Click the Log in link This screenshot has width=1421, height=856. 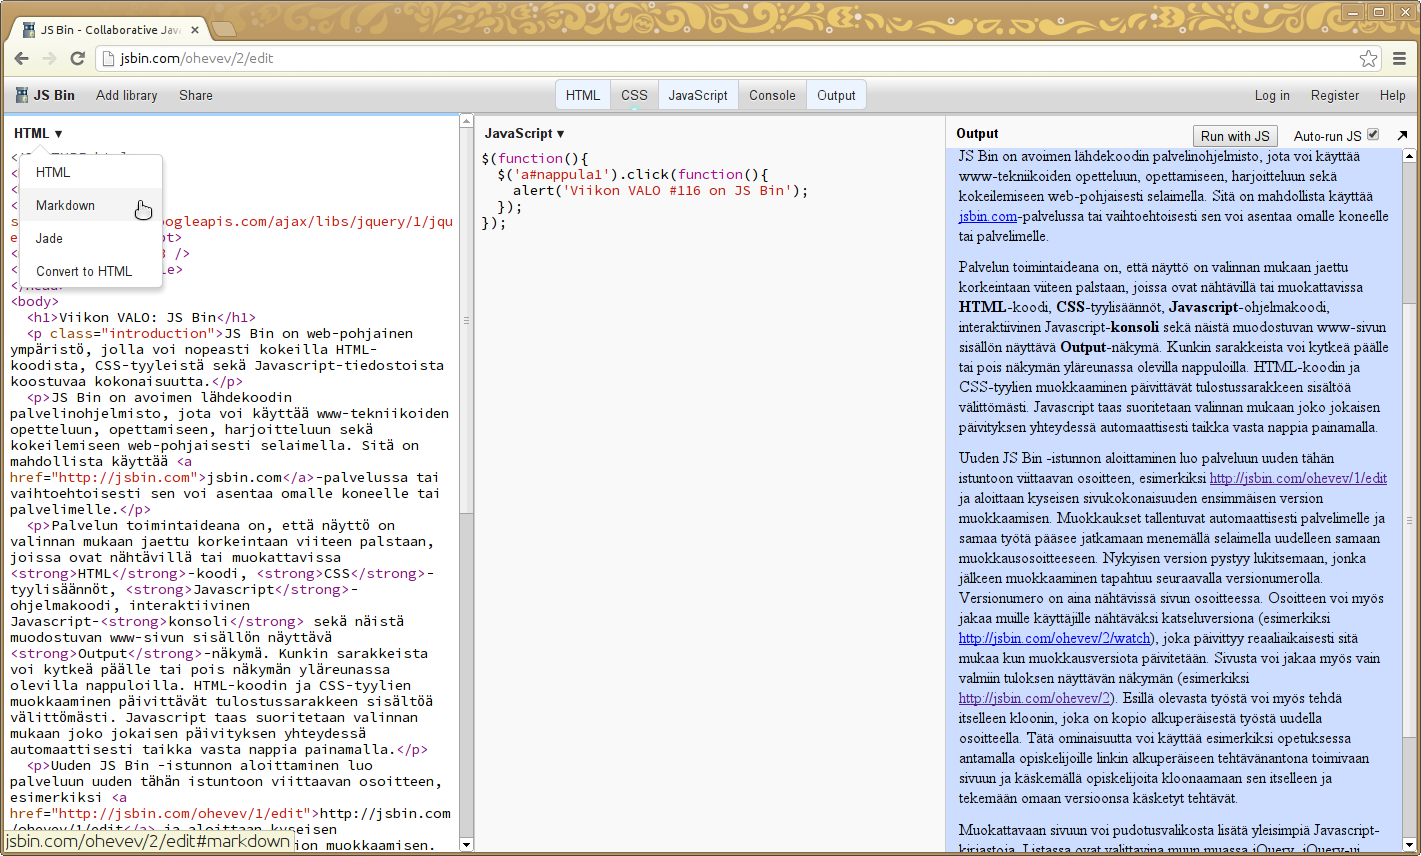pos(1272,95)
